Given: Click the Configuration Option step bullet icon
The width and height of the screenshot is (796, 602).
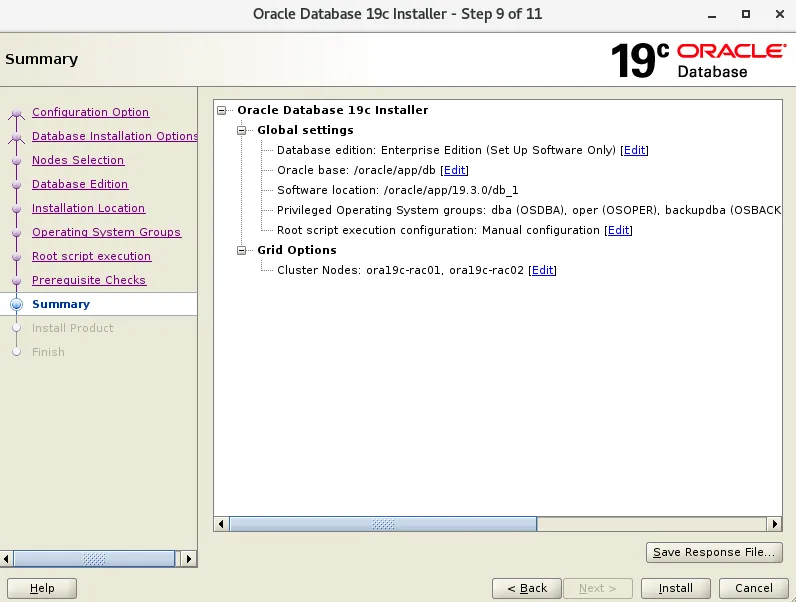Looking at the screenshot, I should point(17,113).
